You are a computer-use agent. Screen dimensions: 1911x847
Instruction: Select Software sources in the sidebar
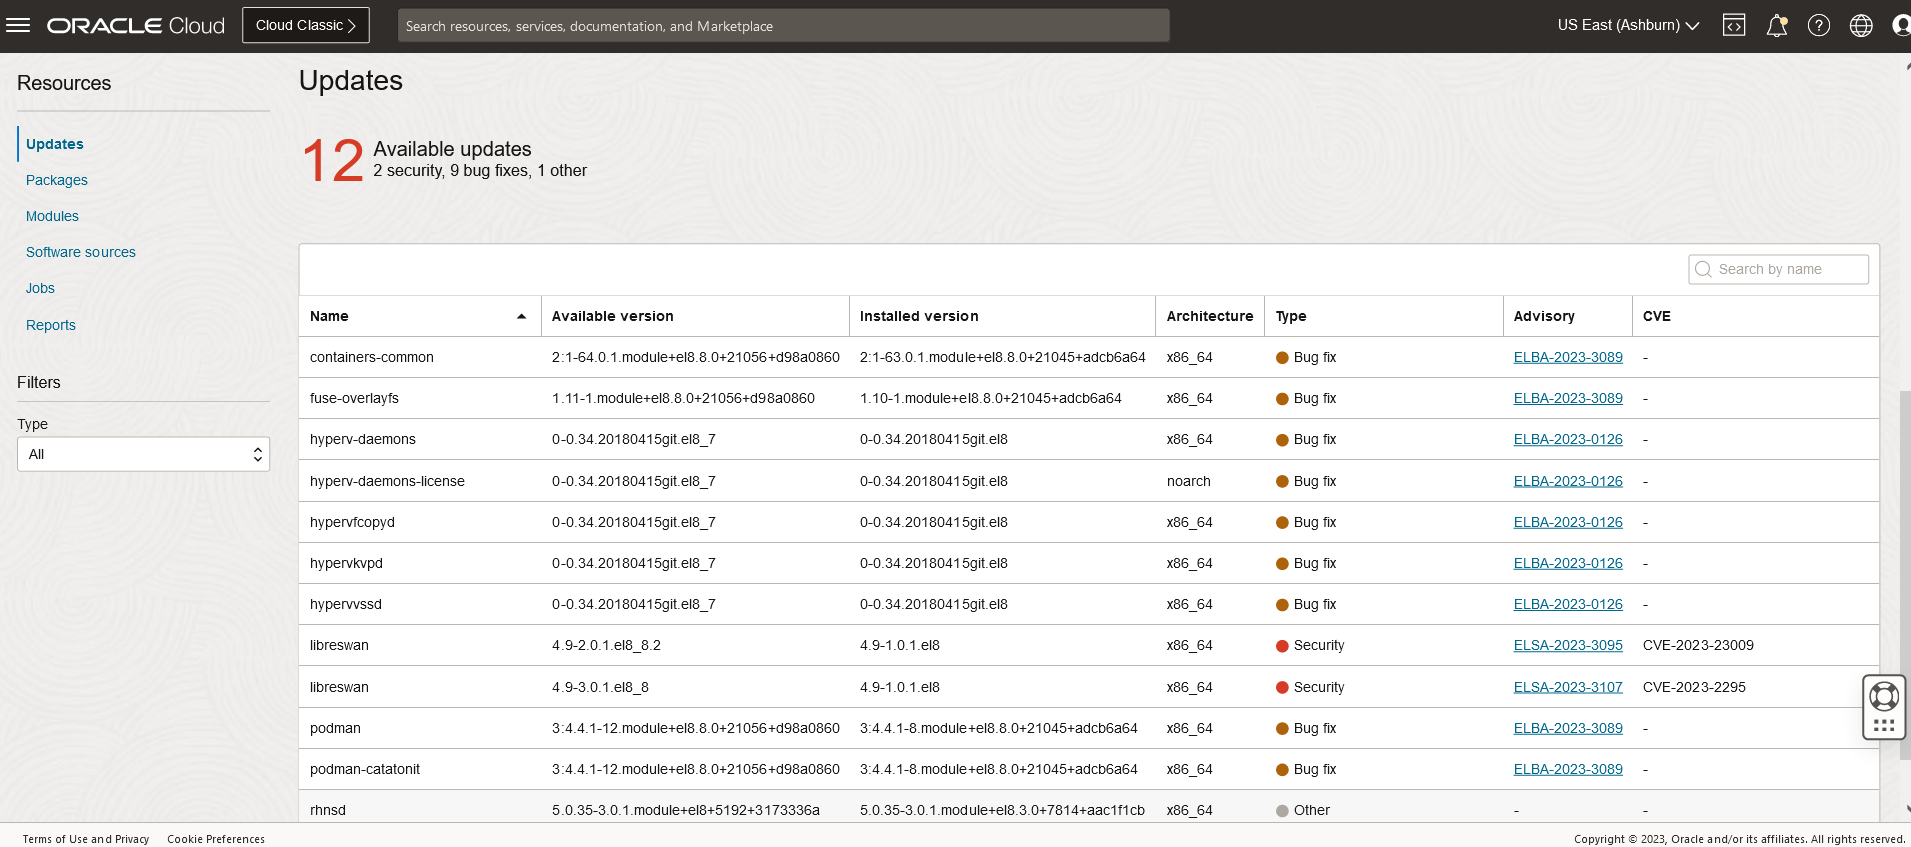click(81, 252)
